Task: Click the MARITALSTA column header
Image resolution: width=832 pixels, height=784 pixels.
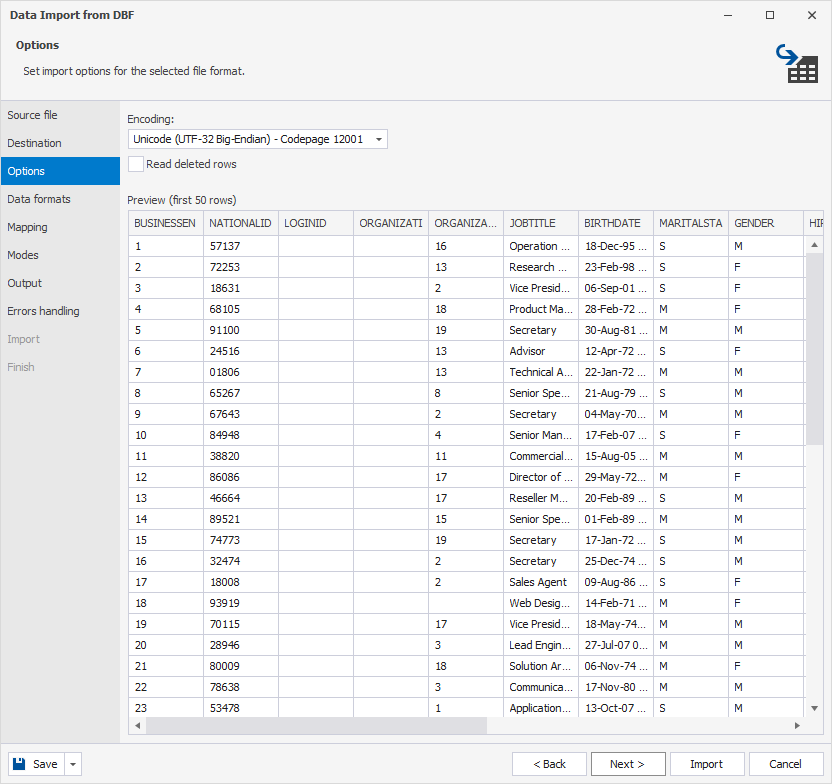Action: pyautogui.click(x=691, y=223)
